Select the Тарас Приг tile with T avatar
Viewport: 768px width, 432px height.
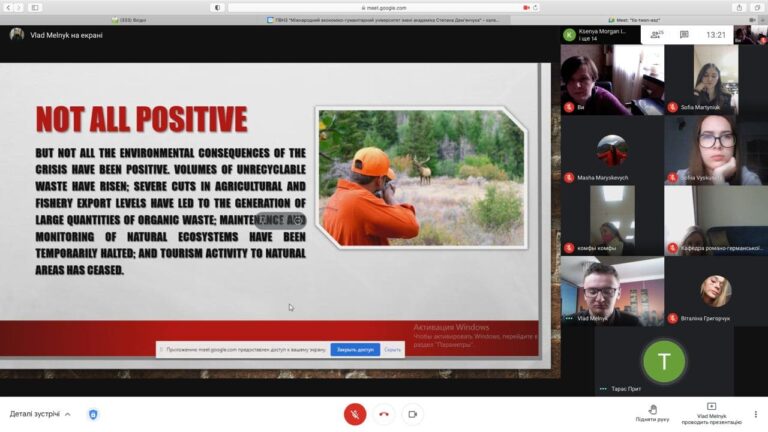click(x=664, y=361)
